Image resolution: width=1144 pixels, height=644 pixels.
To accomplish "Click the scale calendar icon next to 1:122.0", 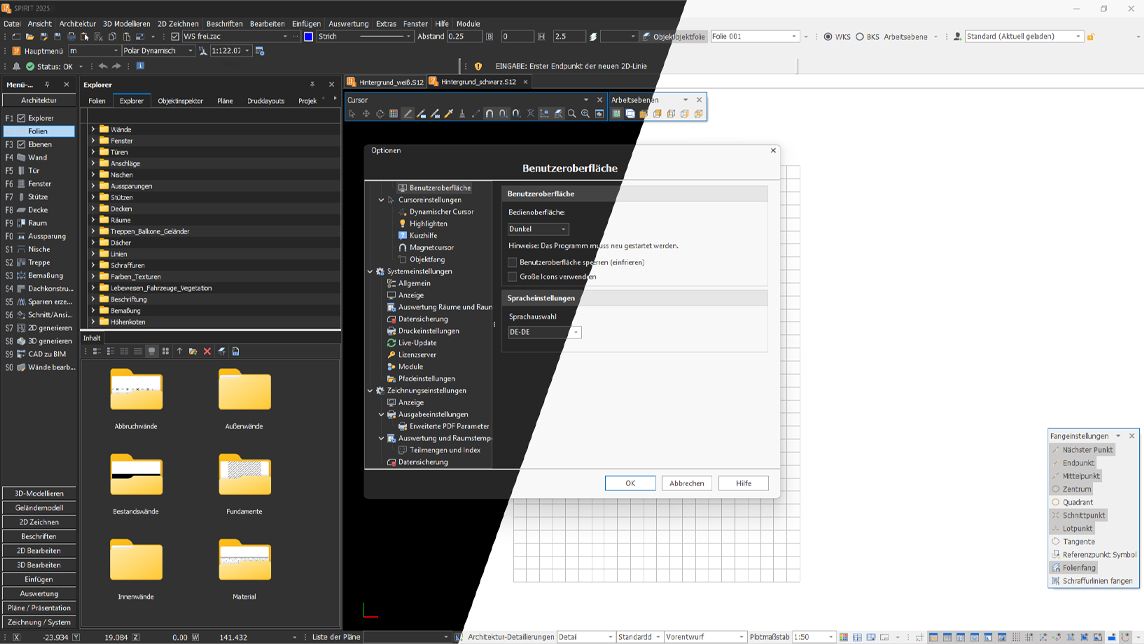I will click(x=260, y=51).
